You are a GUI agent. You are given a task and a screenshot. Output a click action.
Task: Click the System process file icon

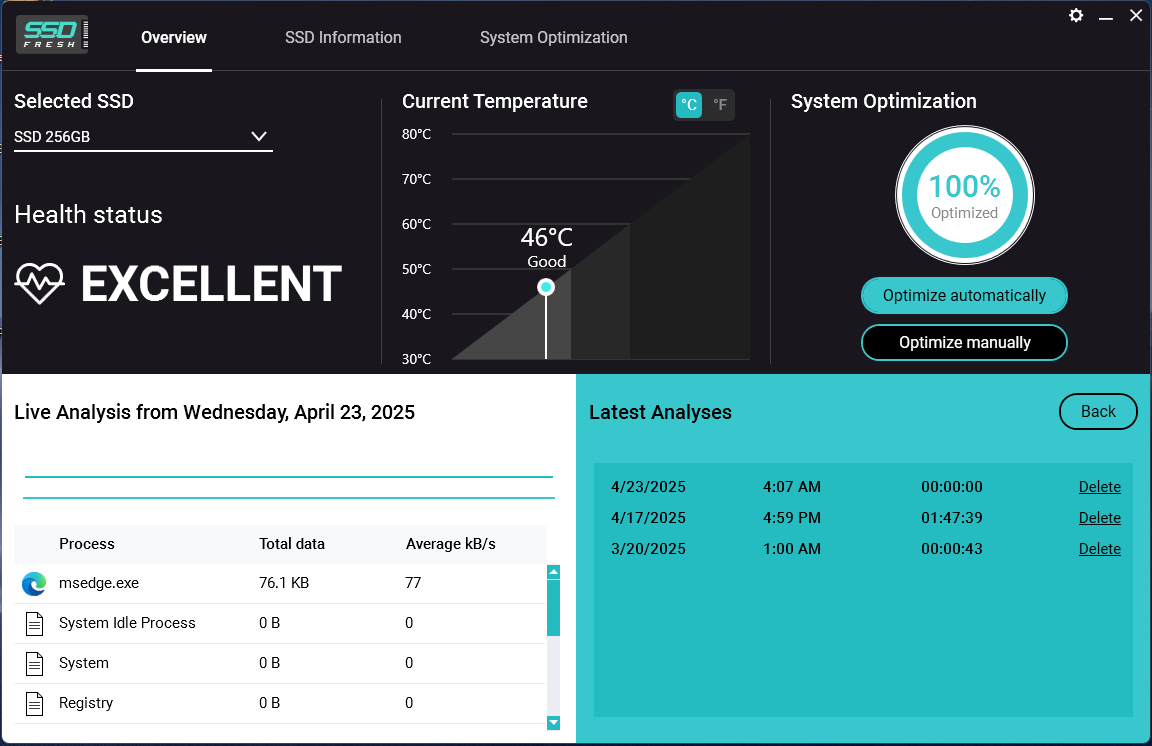tap(35, 664)
